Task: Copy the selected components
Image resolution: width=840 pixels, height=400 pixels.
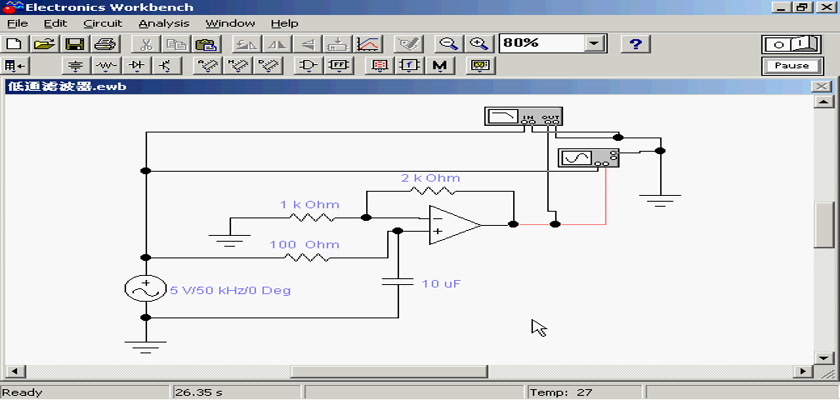Action: 175,44
